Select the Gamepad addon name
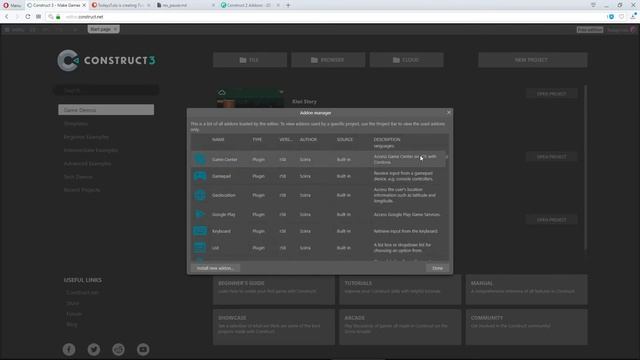The width and height of the screenshot is (640, 360). pyautogui.click(x=221, y=176)
